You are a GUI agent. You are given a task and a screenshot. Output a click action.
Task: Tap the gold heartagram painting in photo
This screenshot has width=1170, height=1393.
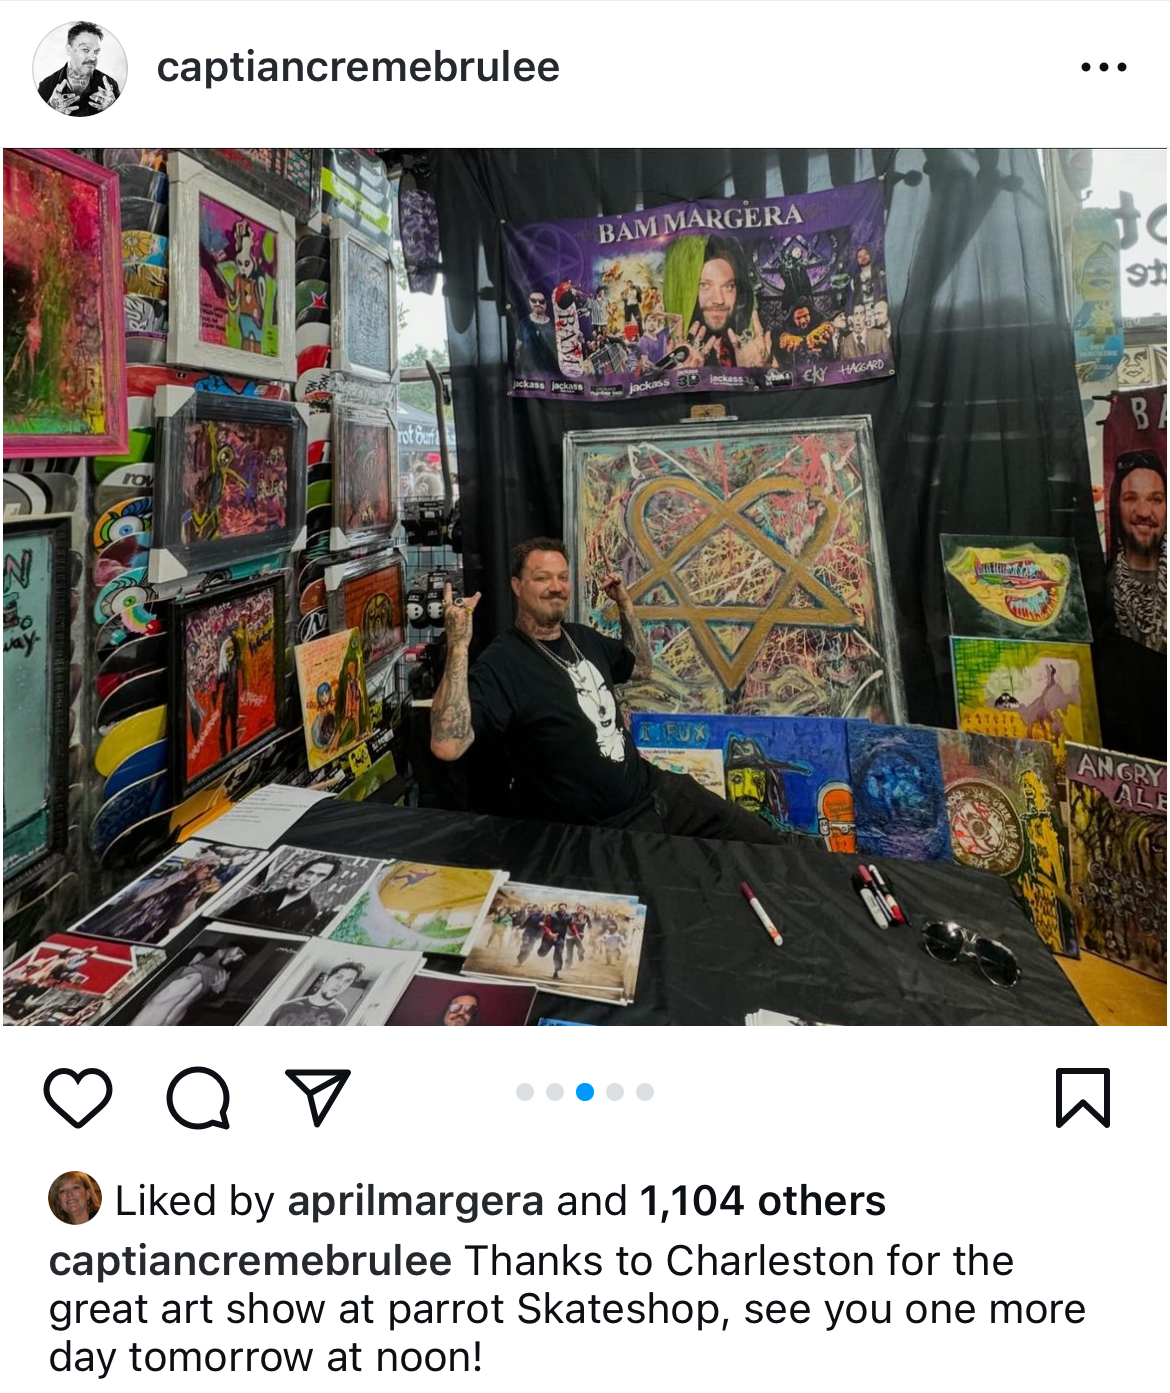coord(735,570)
